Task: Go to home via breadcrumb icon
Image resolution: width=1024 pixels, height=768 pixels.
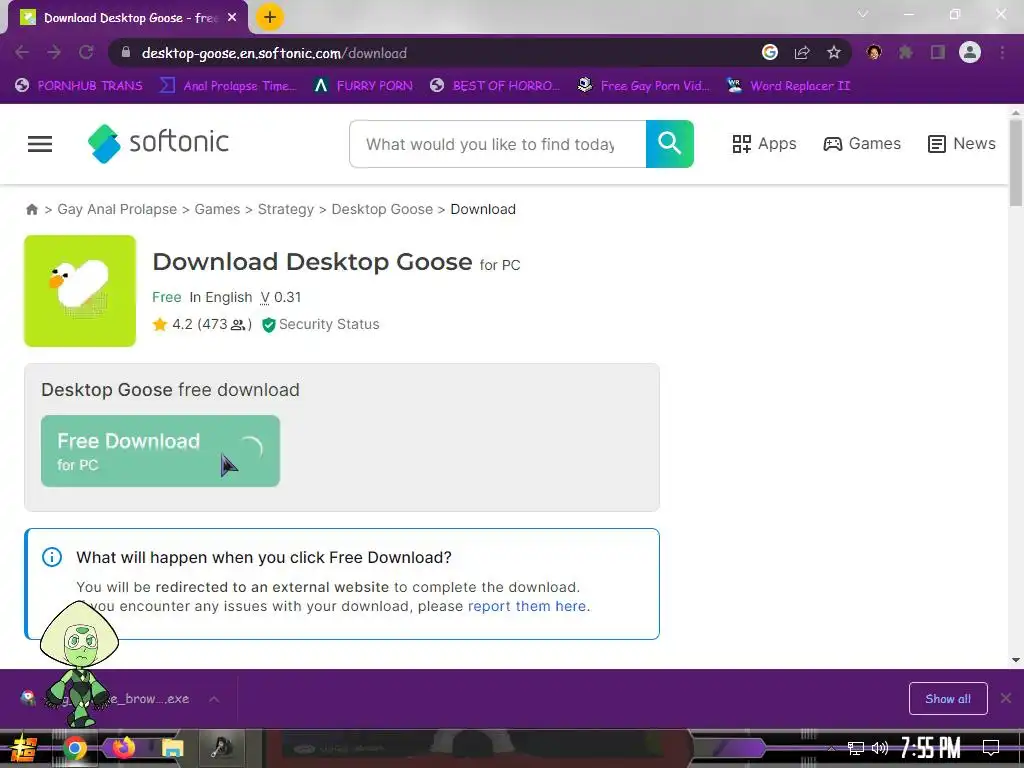Action: point(32,210)
